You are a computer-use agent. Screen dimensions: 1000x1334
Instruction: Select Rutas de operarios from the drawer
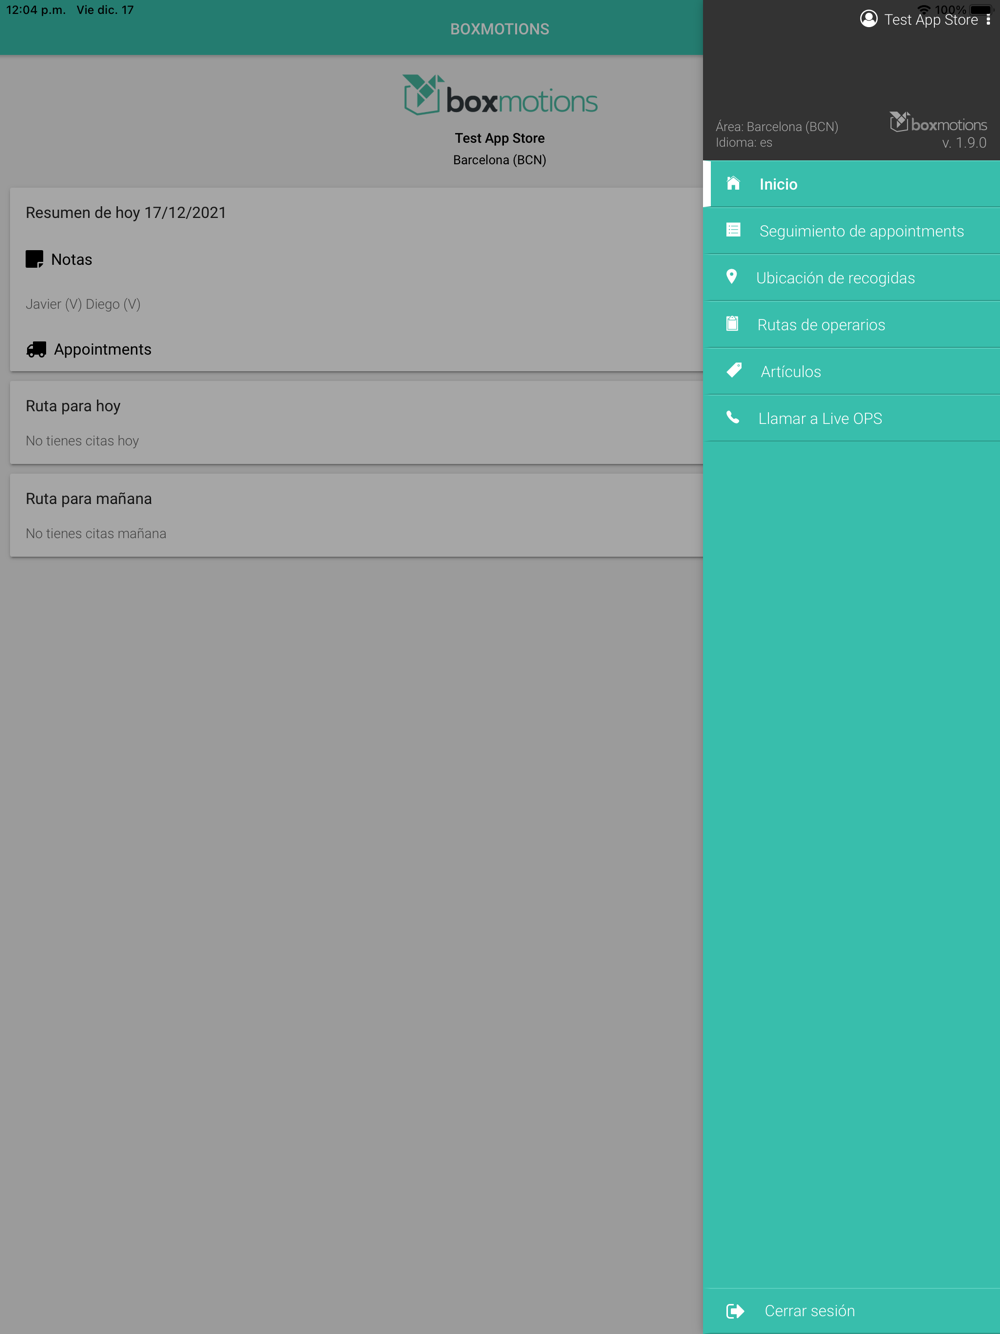point(852,325)
